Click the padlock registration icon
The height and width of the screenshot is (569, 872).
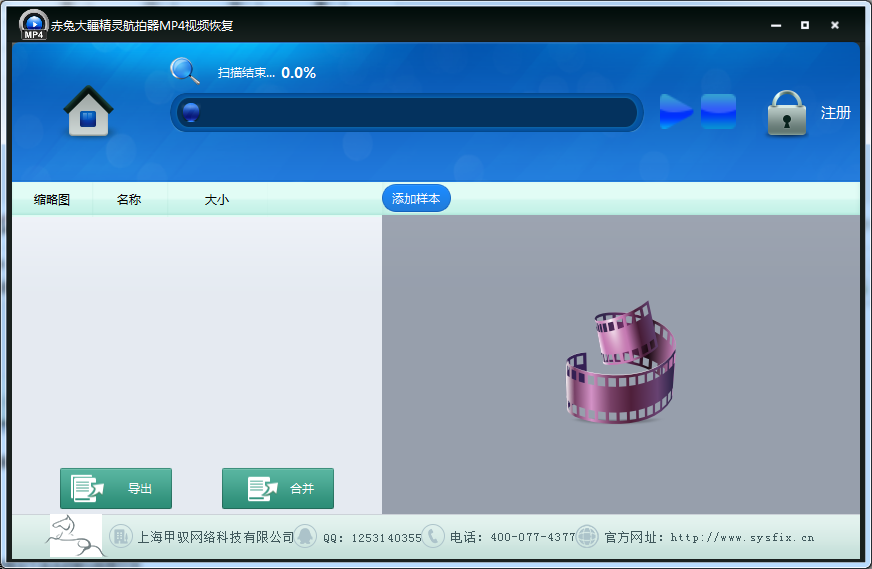786,113
